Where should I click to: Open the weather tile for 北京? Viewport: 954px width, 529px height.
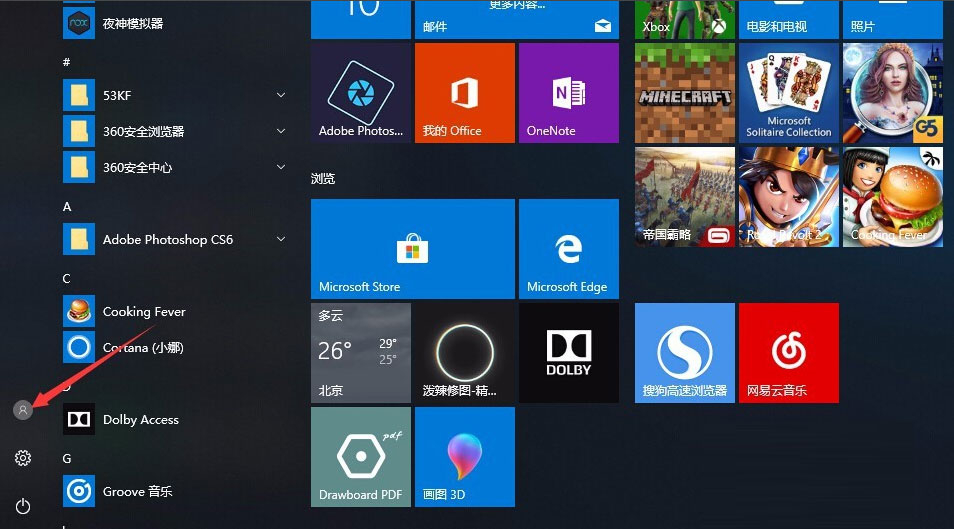click(360, 353)
